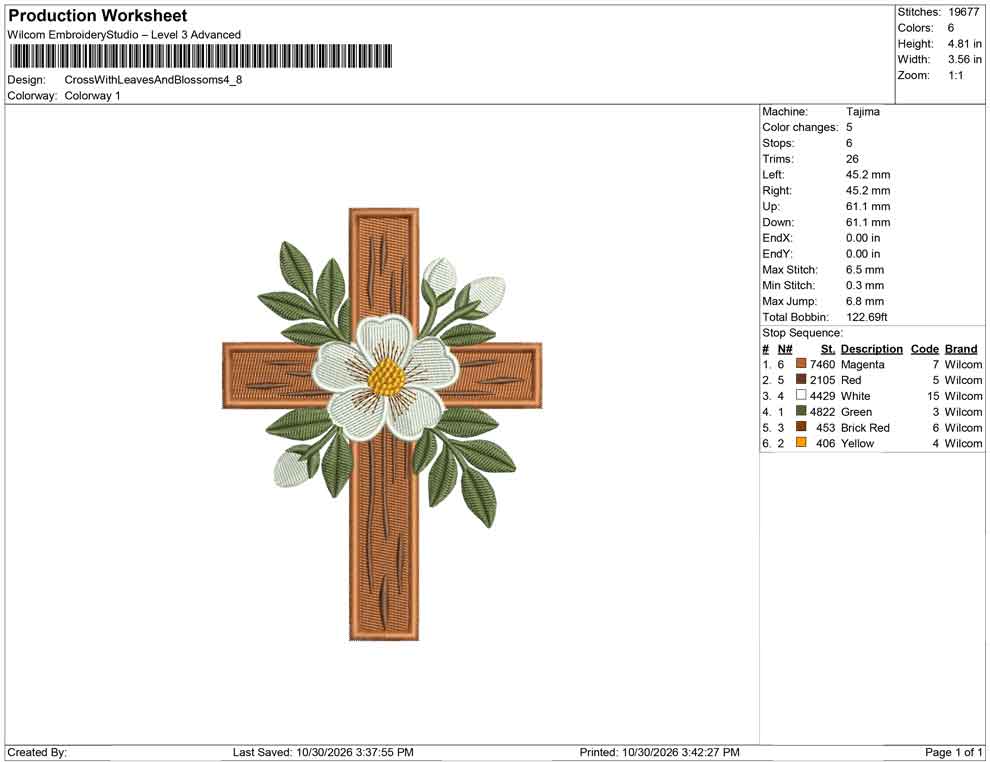Click the stitch count '2105' in Red row
This screenshot has width=990, height=762.
click(x=822, y=380)
